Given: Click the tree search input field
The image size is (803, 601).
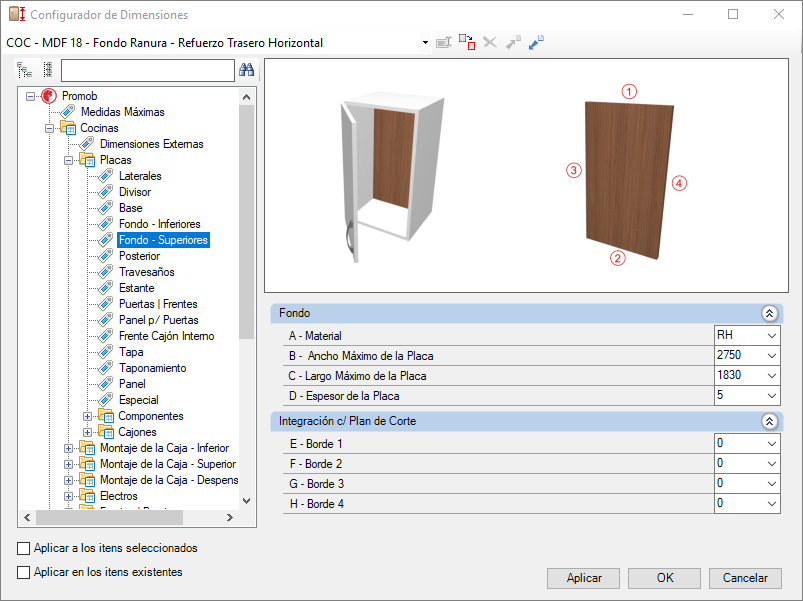Looking at the screenshot, I should pyautogui.click(x=147, y=70).
